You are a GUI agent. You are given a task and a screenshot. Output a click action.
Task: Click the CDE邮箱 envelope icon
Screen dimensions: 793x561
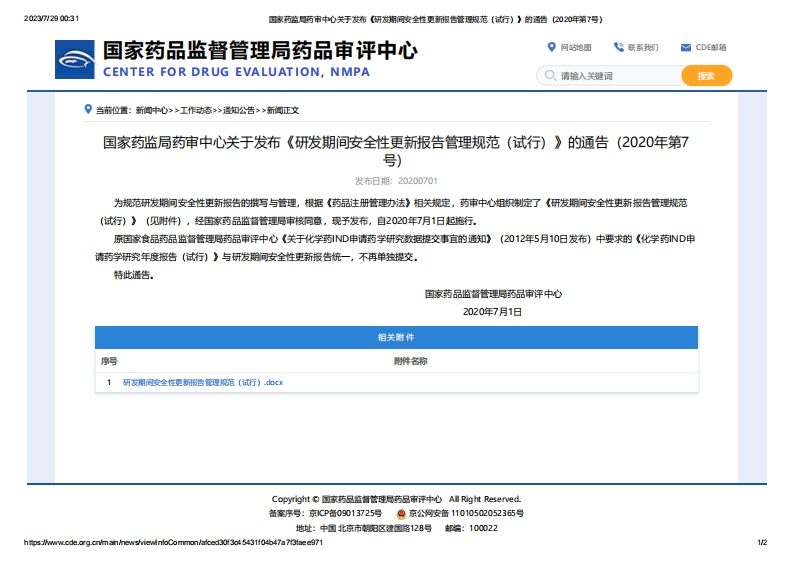coord(686,47)
